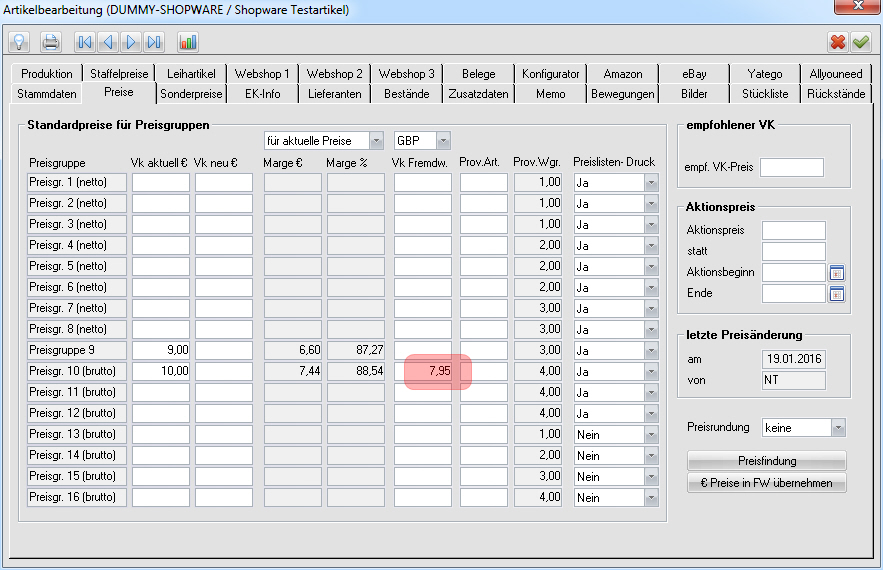Open Preislisten-Druck dropdown for Preisgr. 13

point(652,435)
